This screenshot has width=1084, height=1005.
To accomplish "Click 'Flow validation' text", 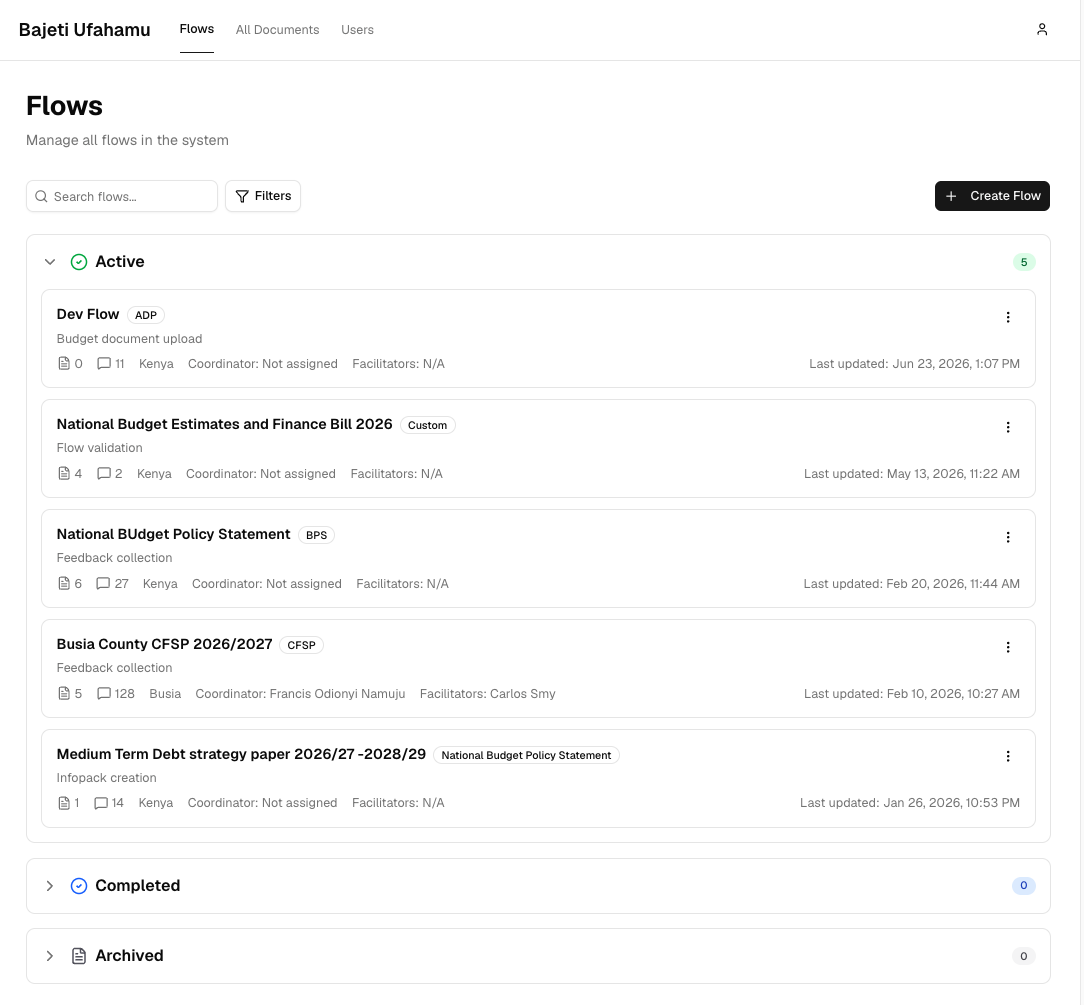I will 100,448.
